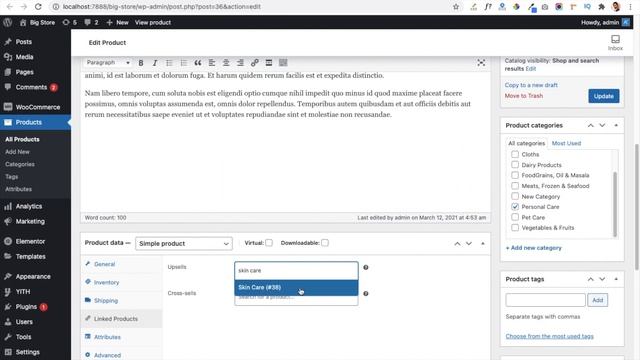640x360 pixels.
Task: Open browser profile avatar
Action: [616, 7]
